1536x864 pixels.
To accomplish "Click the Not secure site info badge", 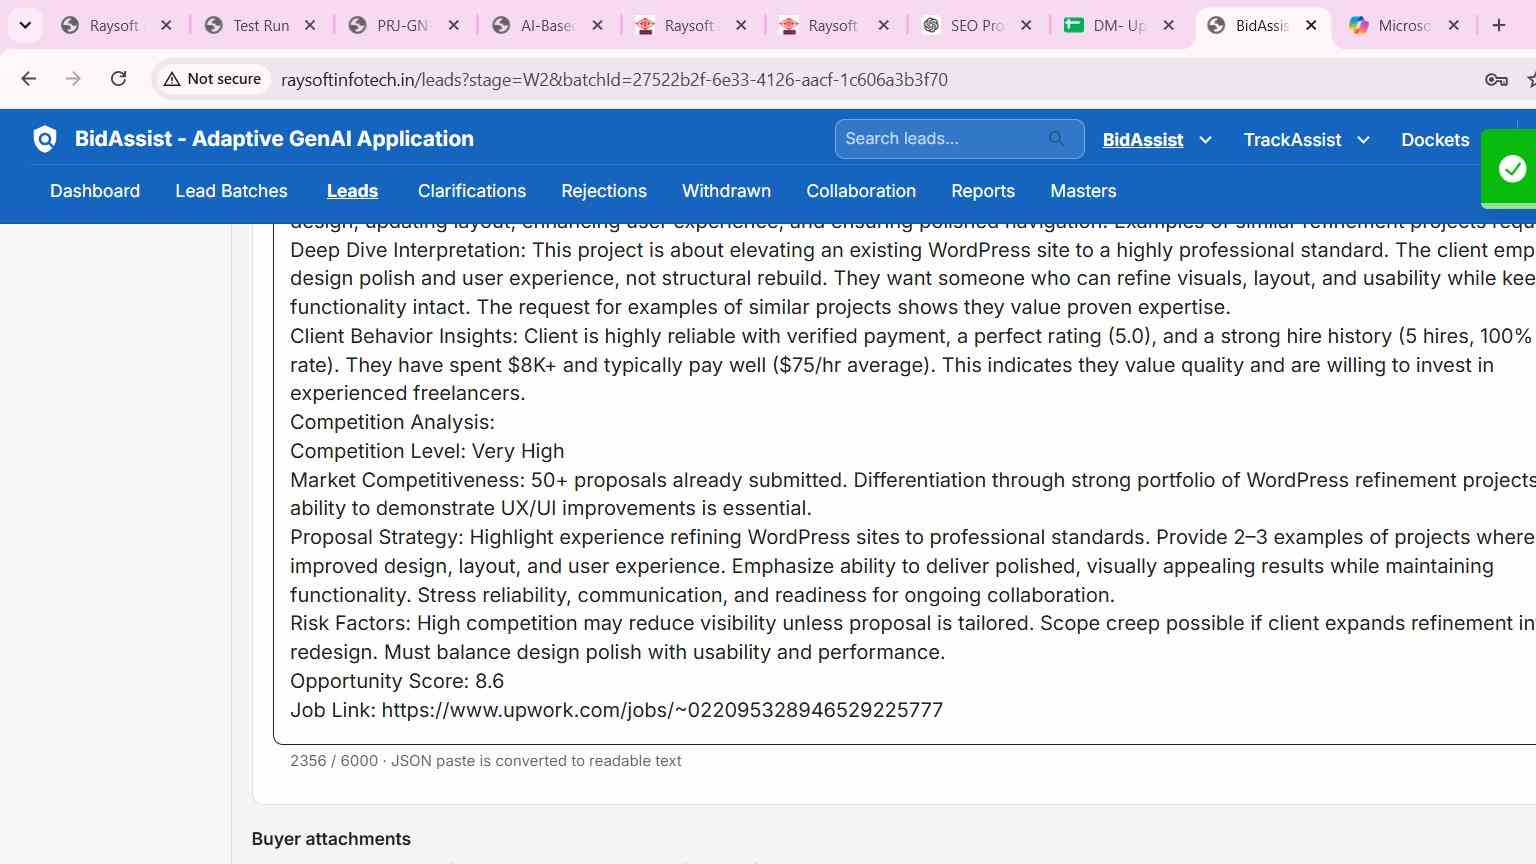I will tap(212, 79).
